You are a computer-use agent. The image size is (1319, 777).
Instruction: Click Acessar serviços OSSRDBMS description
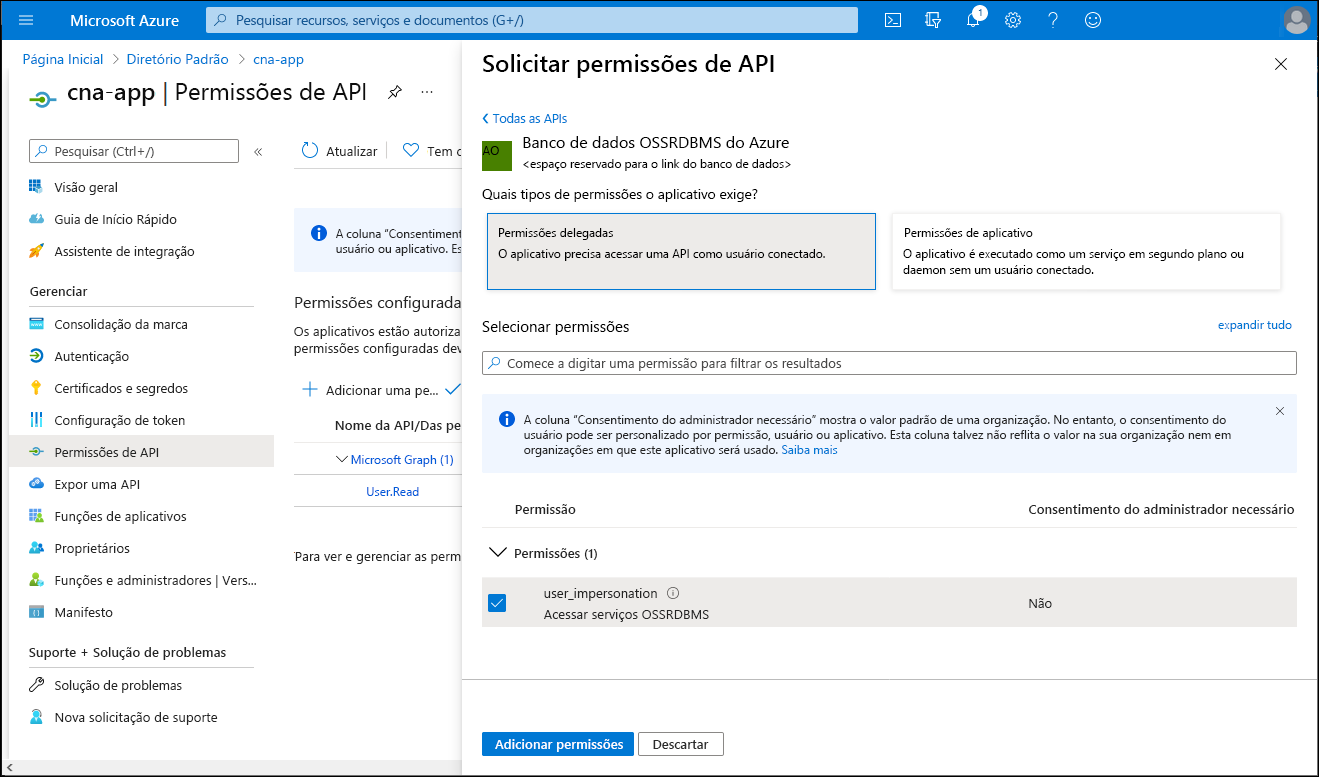[x=626, y=614]
